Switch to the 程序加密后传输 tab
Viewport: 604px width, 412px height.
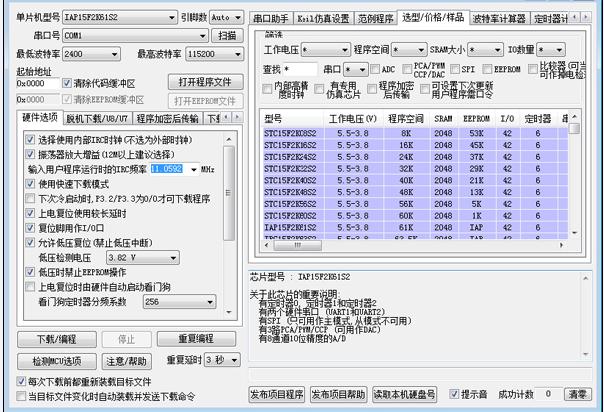(x=168, y=118)
